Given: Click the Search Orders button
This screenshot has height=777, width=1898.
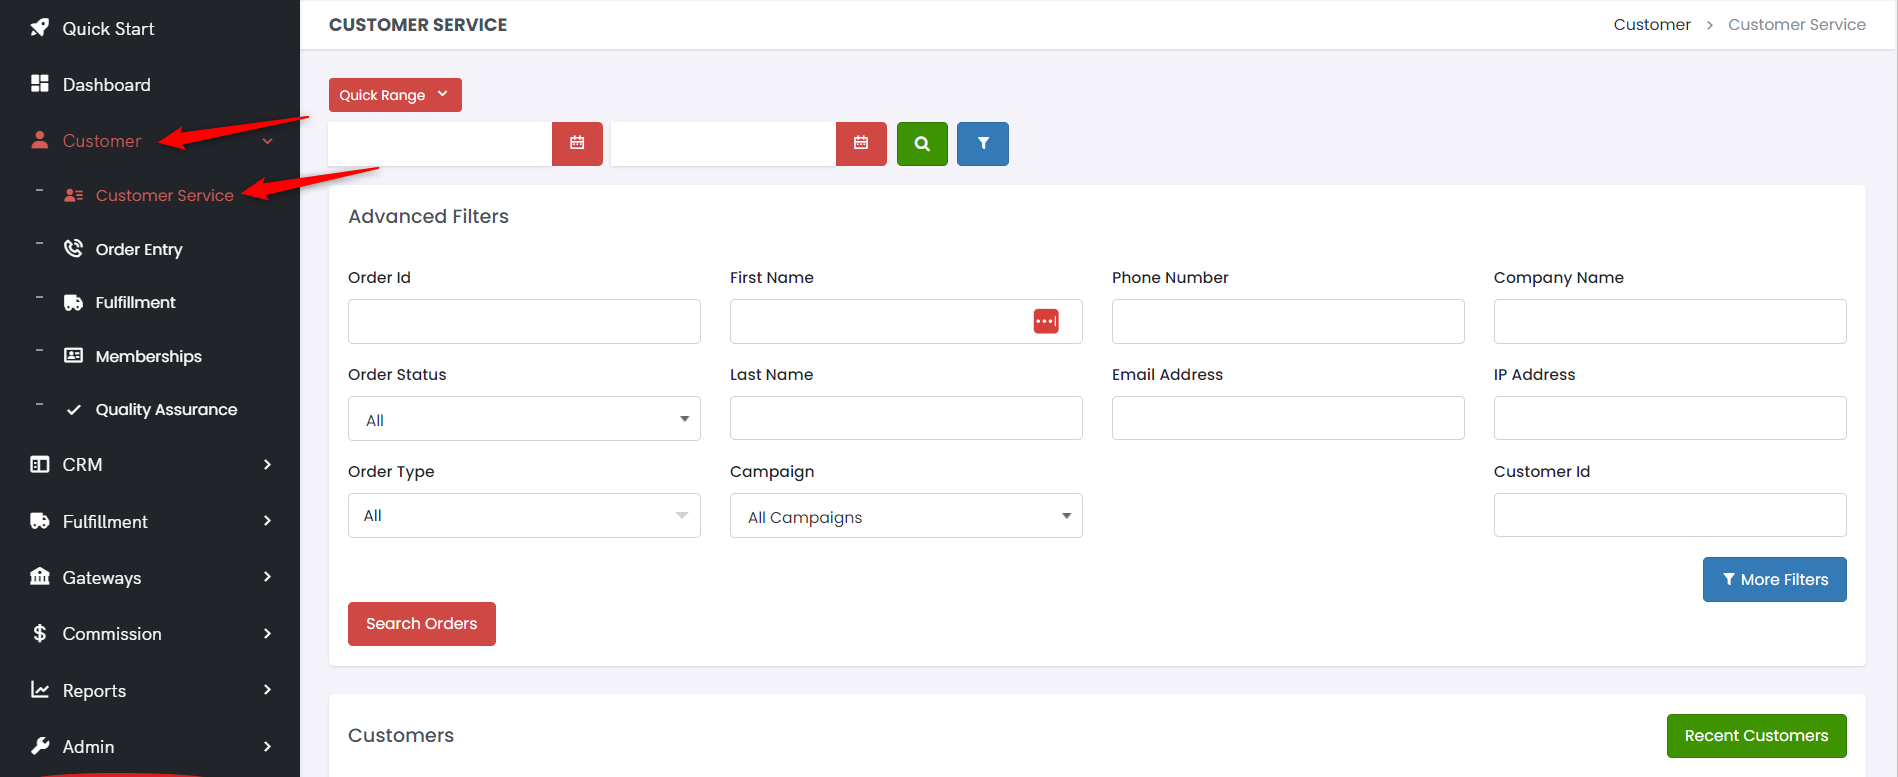Looking at the screenshot, I should click(421, 624).
